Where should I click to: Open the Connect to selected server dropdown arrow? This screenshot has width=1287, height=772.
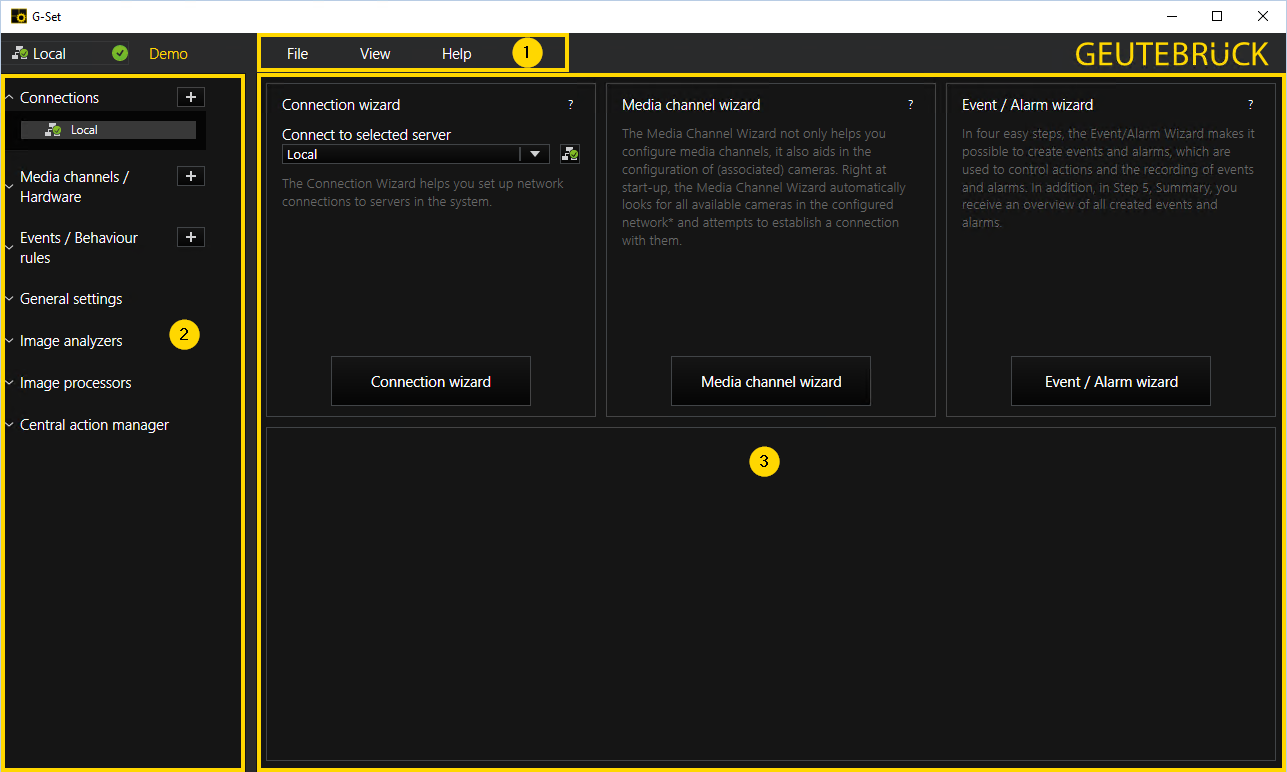point(535,154)
